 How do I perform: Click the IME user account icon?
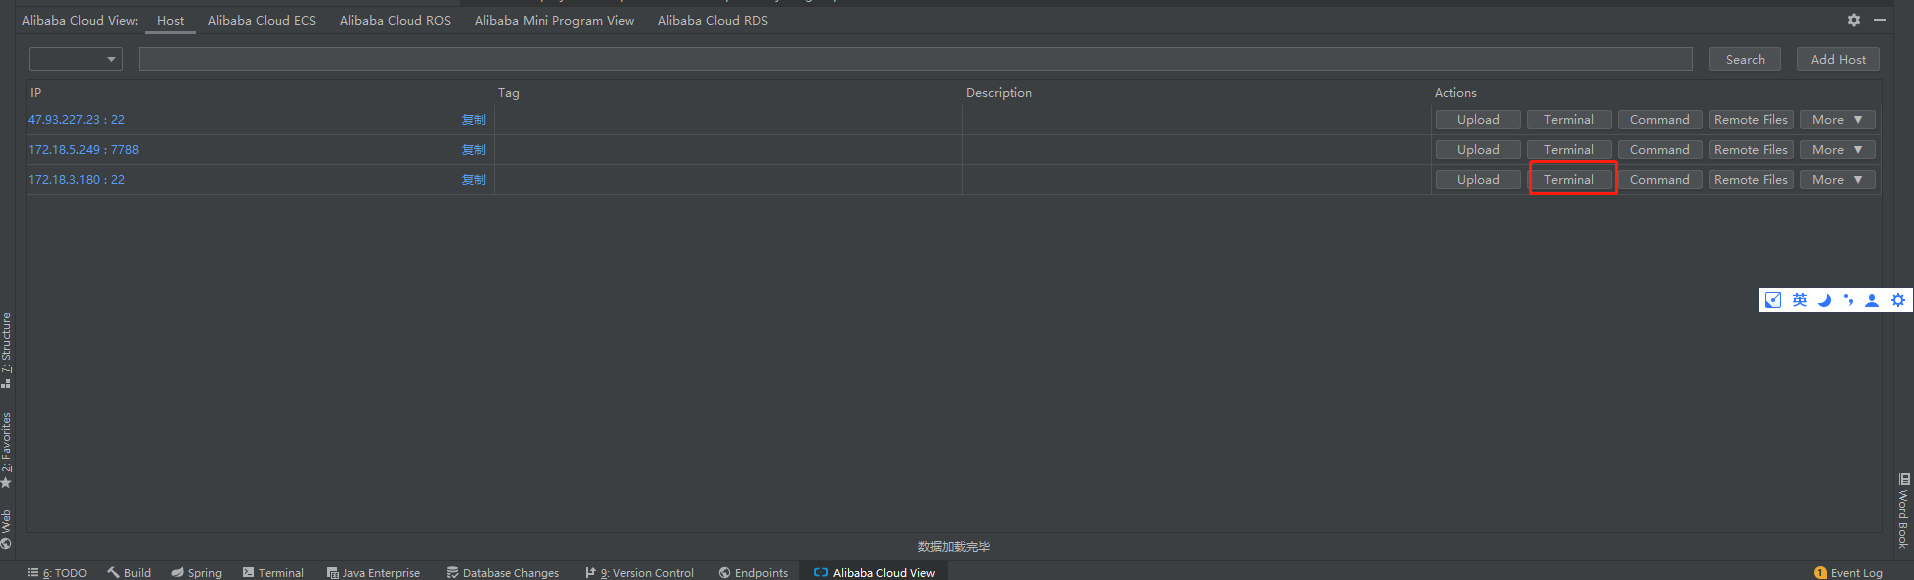(1872, 300)
